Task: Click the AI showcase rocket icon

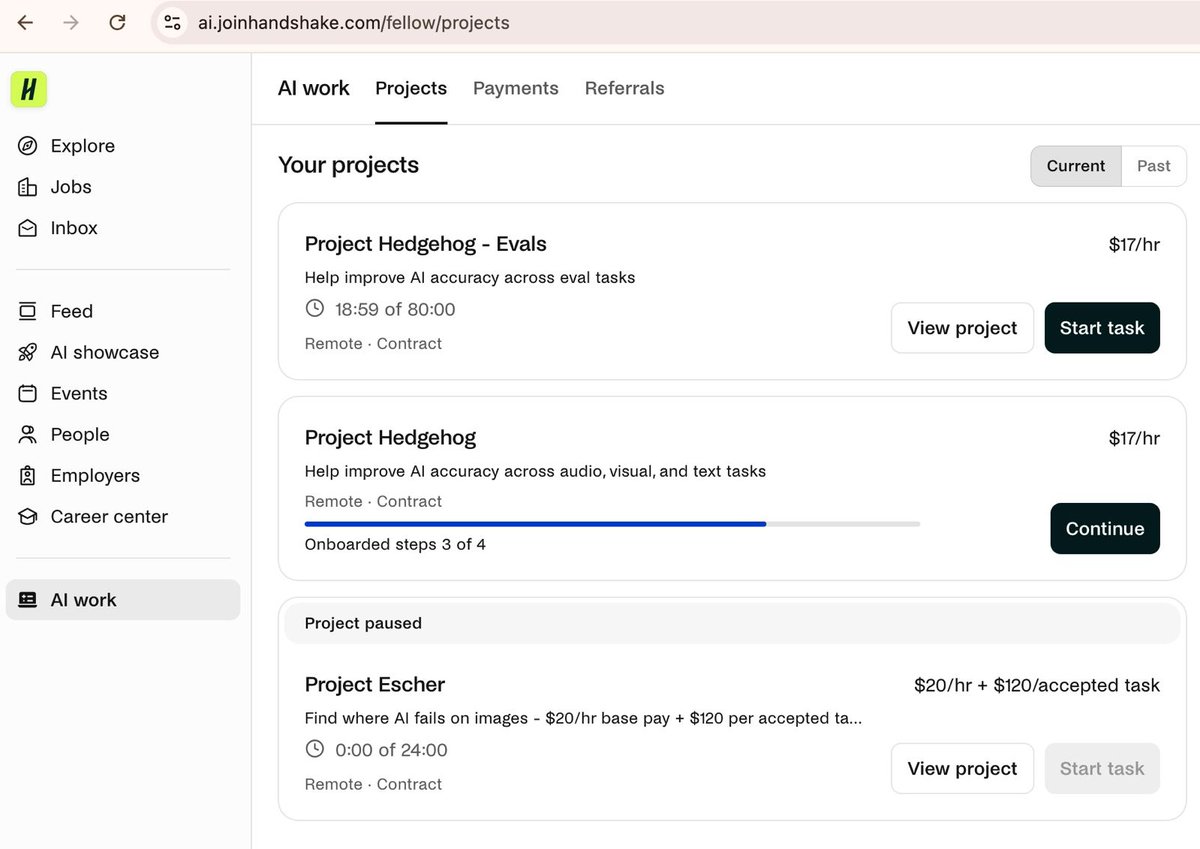Action: (x=28, y=352)
